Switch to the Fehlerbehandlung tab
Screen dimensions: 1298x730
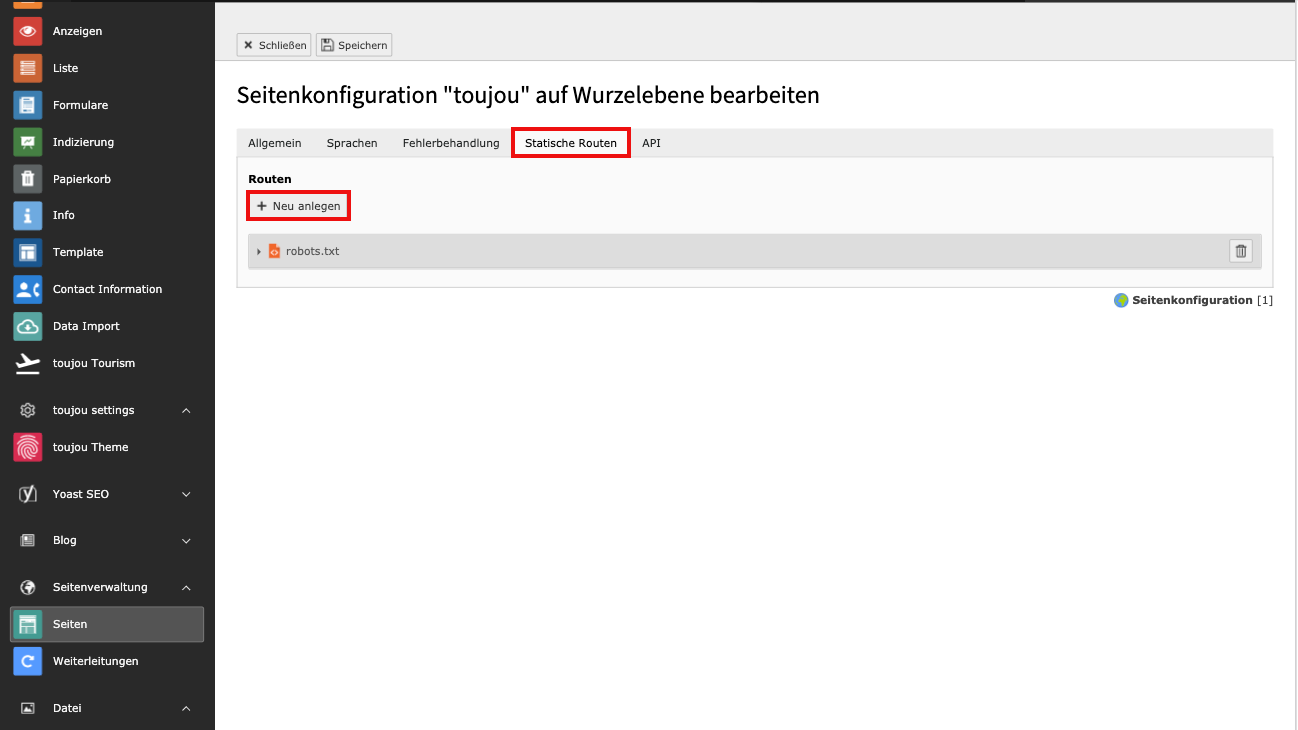pos(451,143)
